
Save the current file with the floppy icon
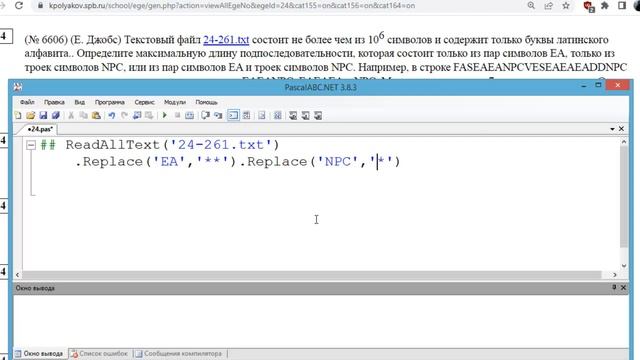pos(43,116)
